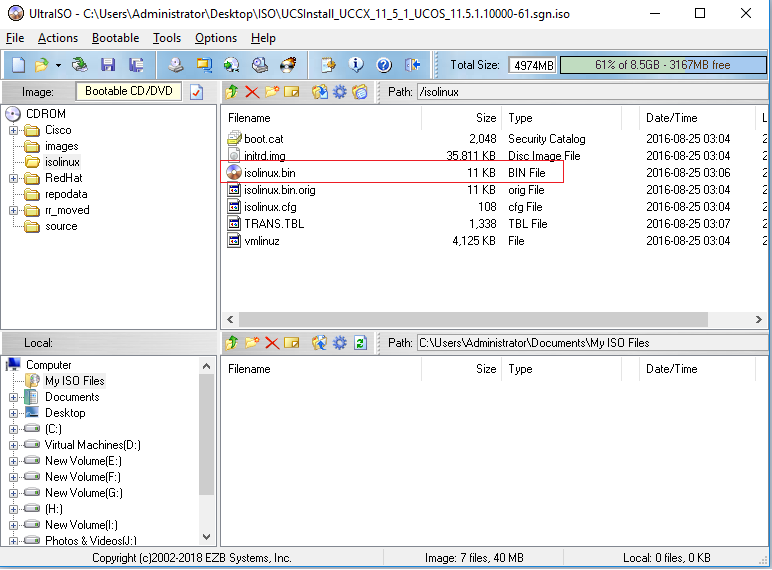Click Rename icon in Local toolbar
Screen dimensions: 772x570
click(x=291, y=343)
